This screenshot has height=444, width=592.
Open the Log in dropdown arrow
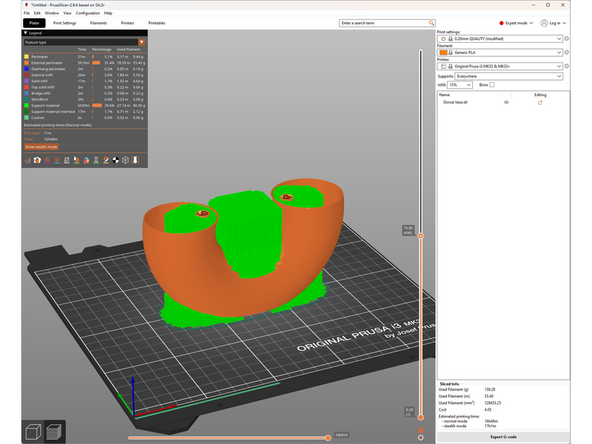(x=564, y=23)
